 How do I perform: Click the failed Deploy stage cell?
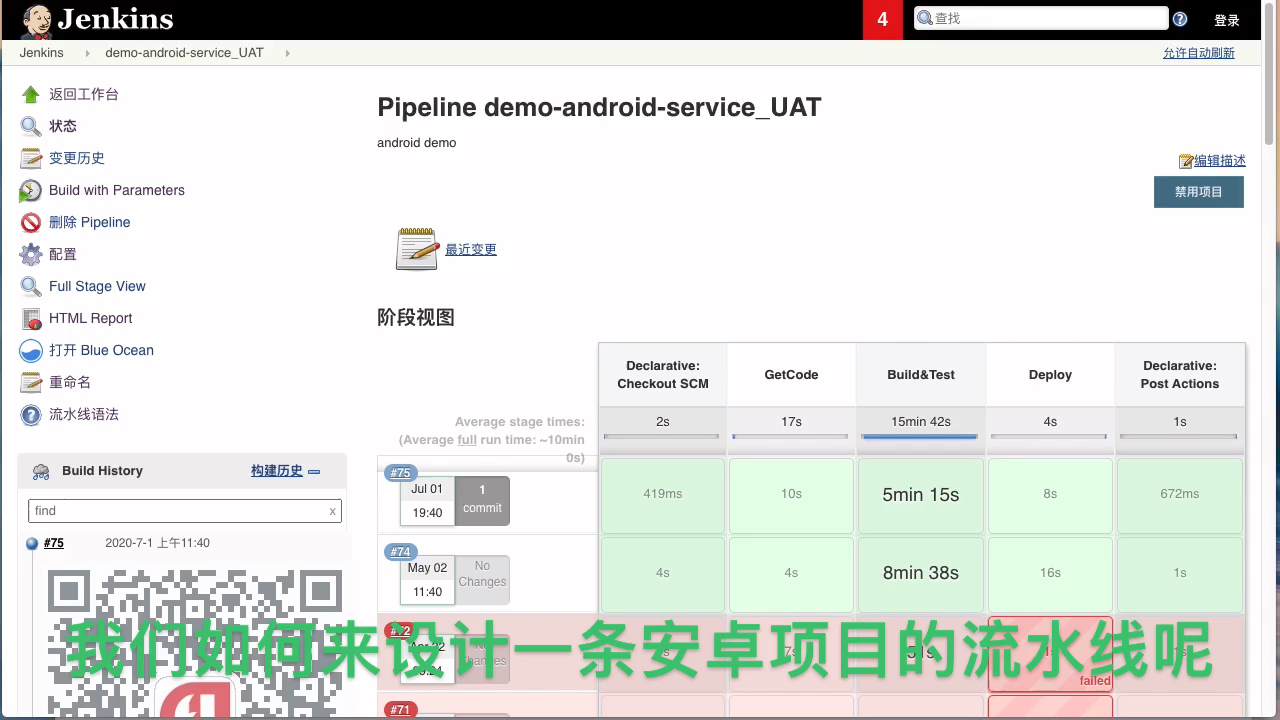tap(1050, 654)
